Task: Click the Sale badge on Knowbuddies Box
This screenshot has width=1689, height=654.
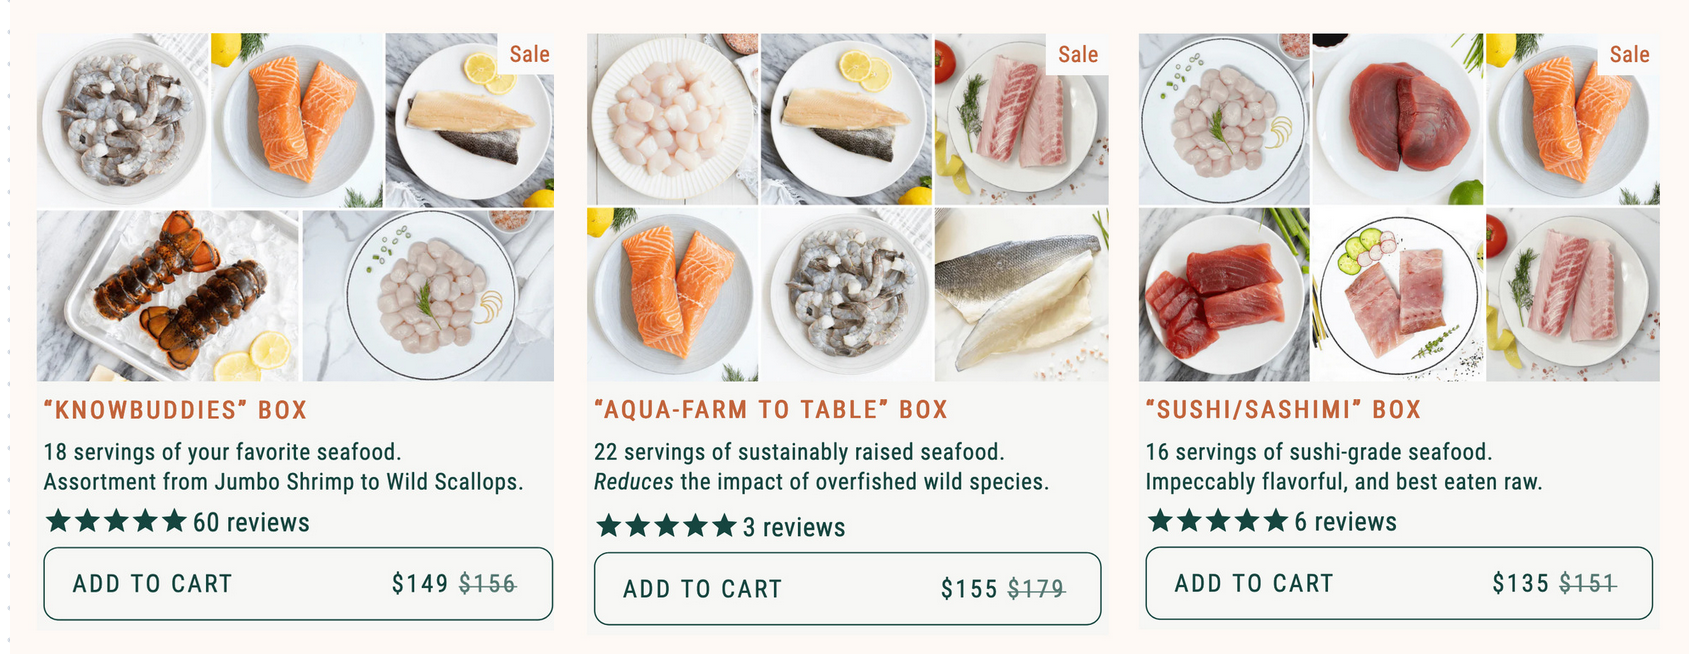Action: tap(529, 54)
